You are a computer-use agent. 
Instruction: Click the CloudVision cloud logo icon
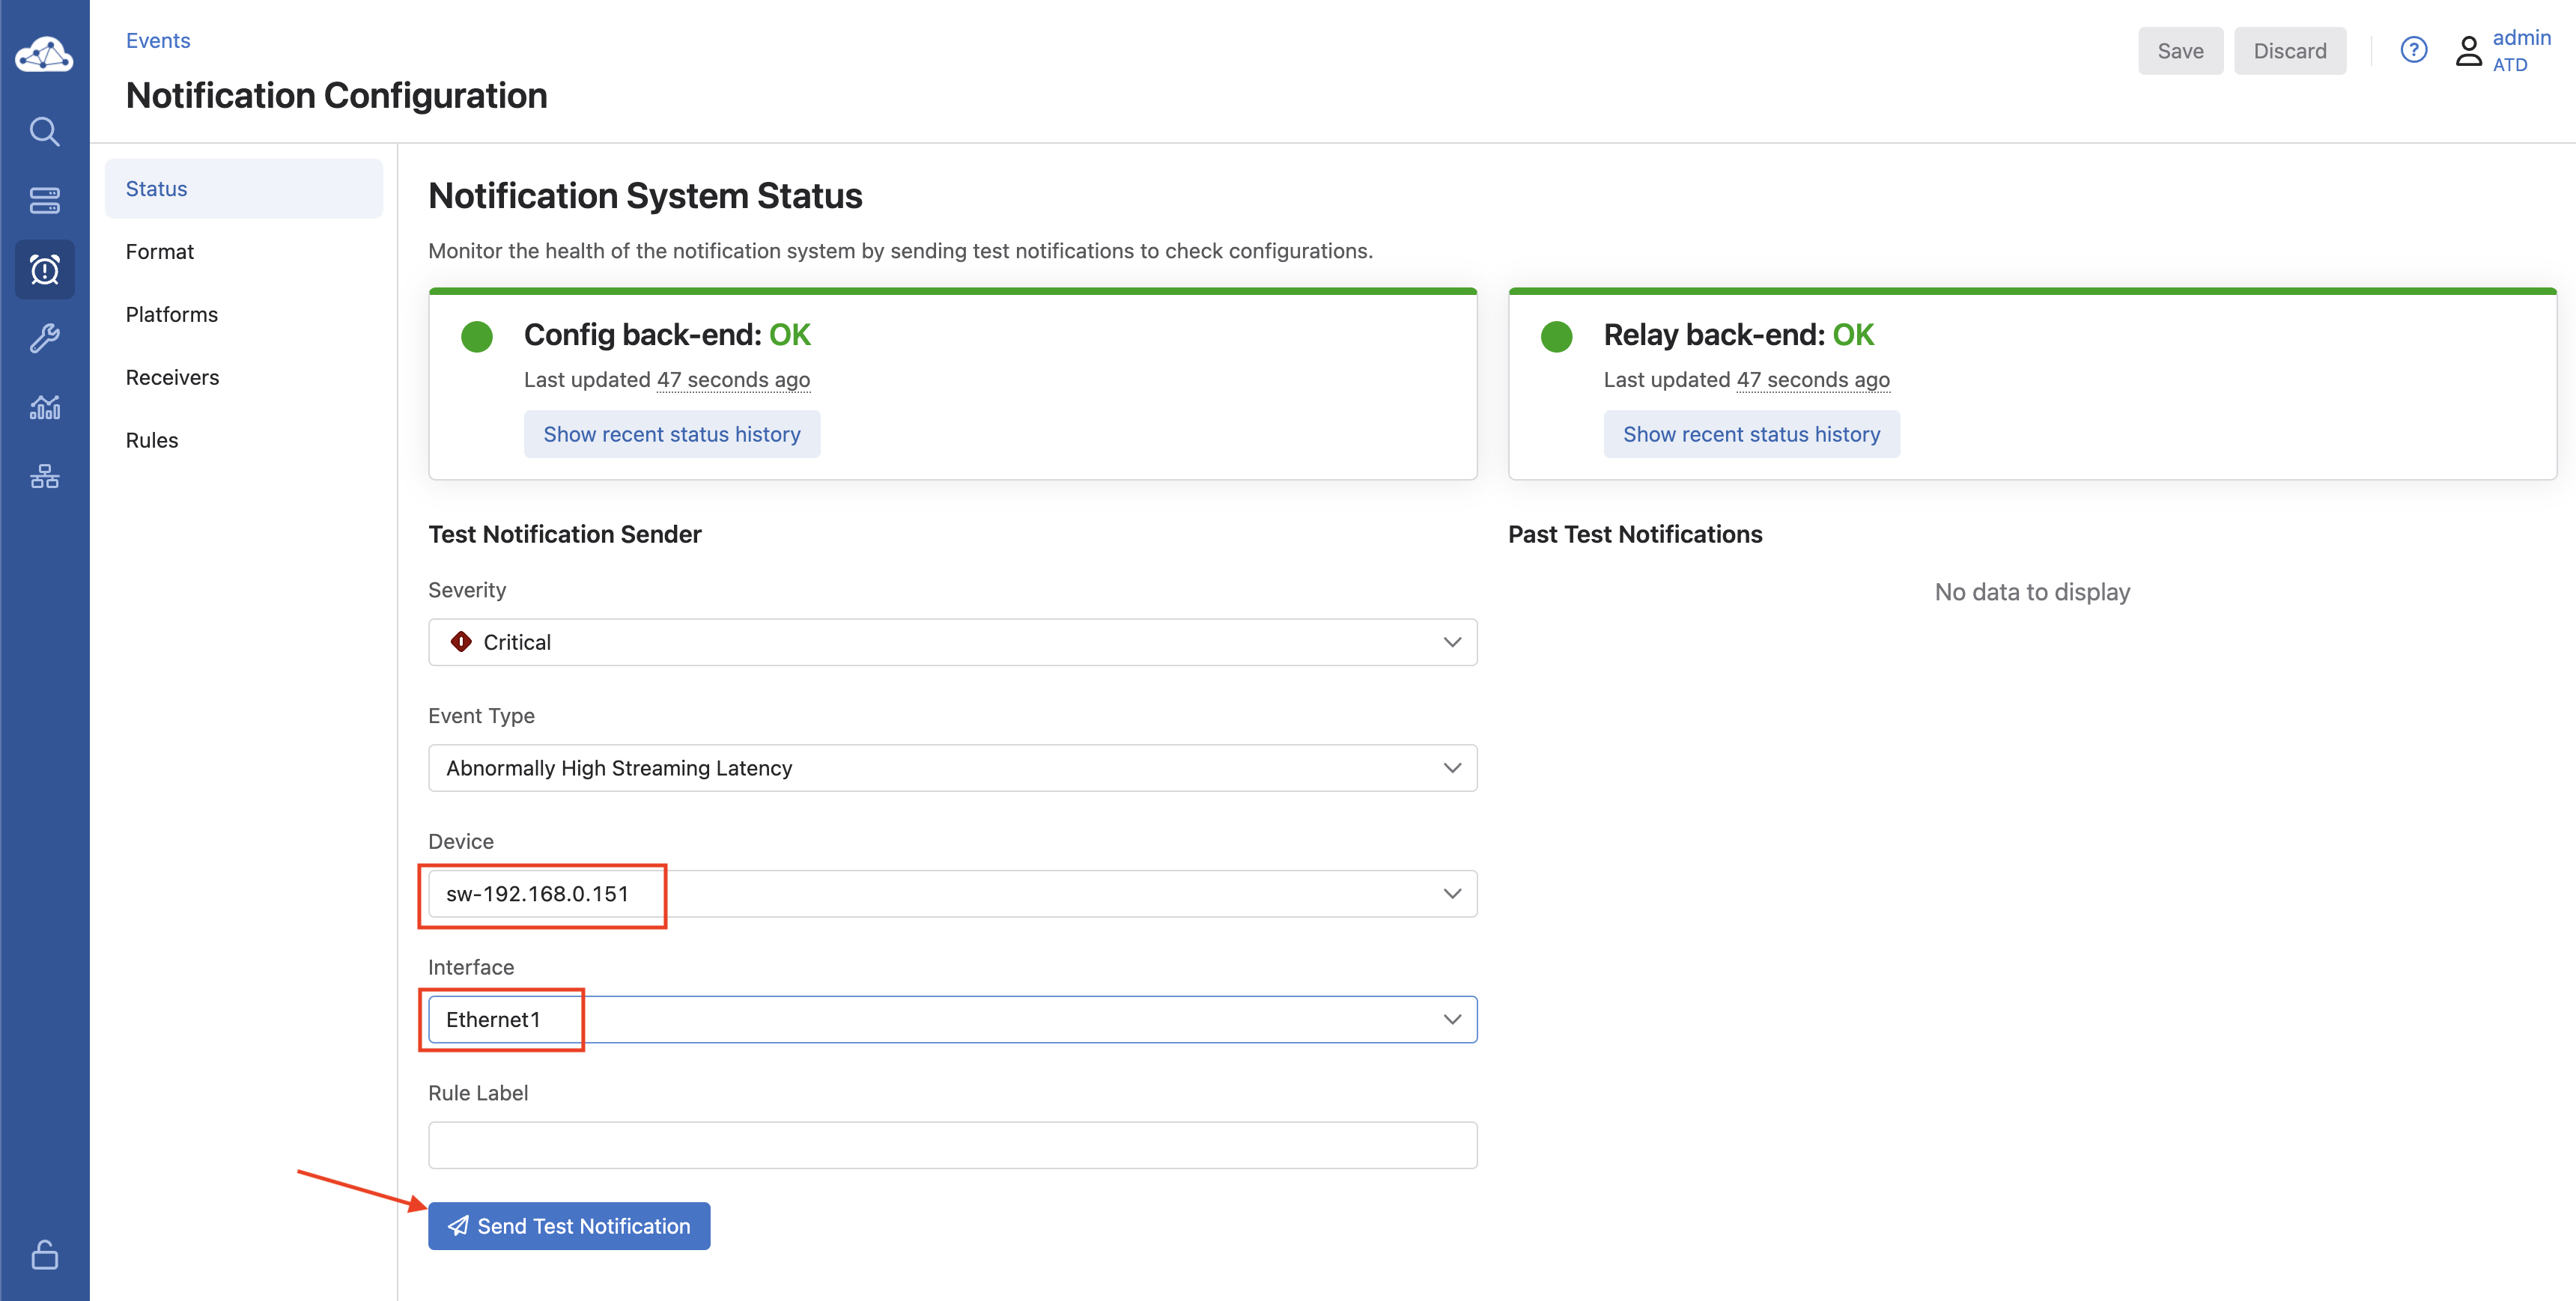pos(44,55)
